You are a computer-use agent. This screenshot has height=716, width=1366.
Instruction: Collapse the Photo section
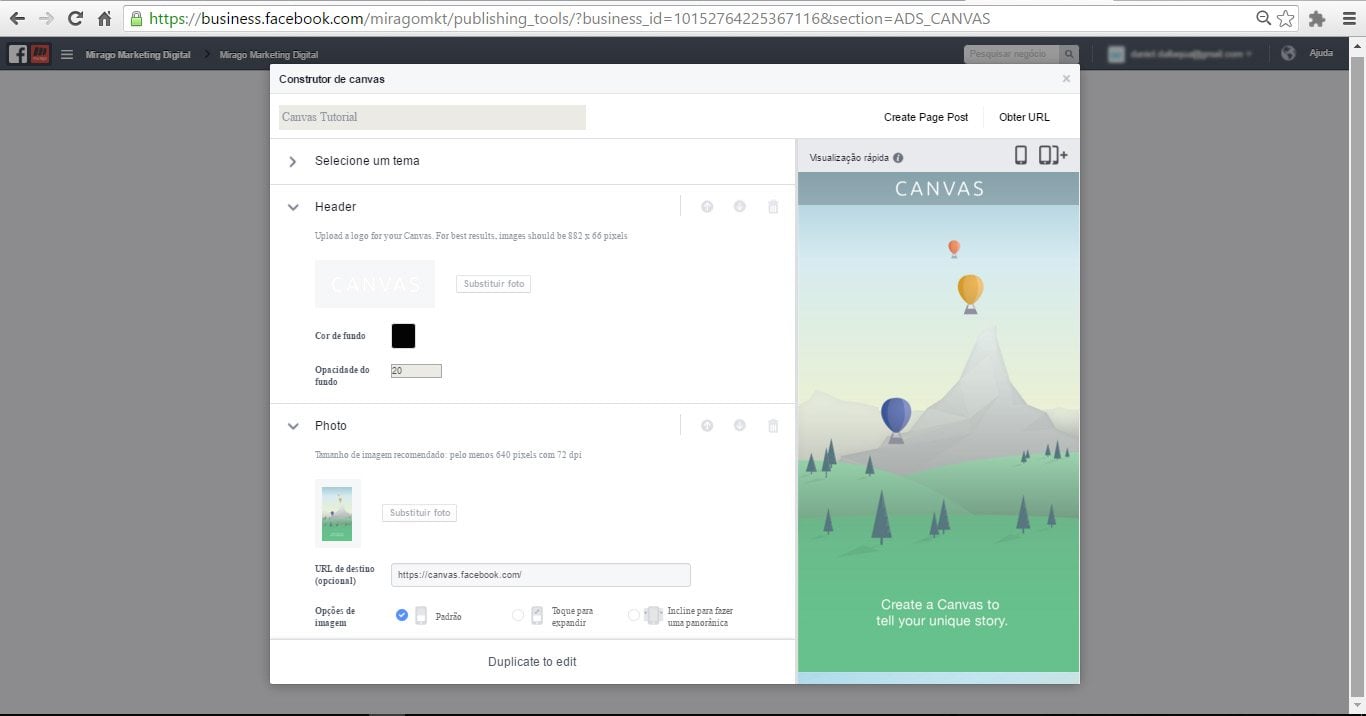click(x=293, y=426)
